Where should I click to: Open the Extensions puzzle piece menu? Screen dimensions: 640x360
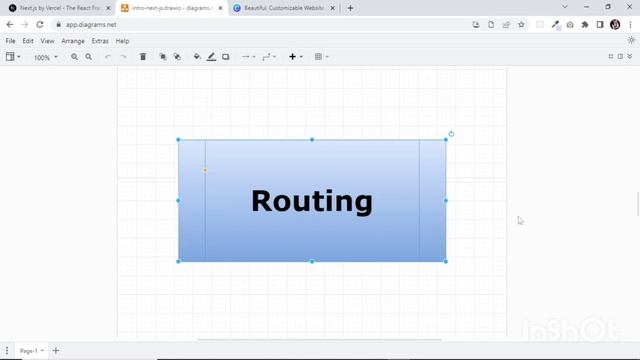click(x=585, y=24)
